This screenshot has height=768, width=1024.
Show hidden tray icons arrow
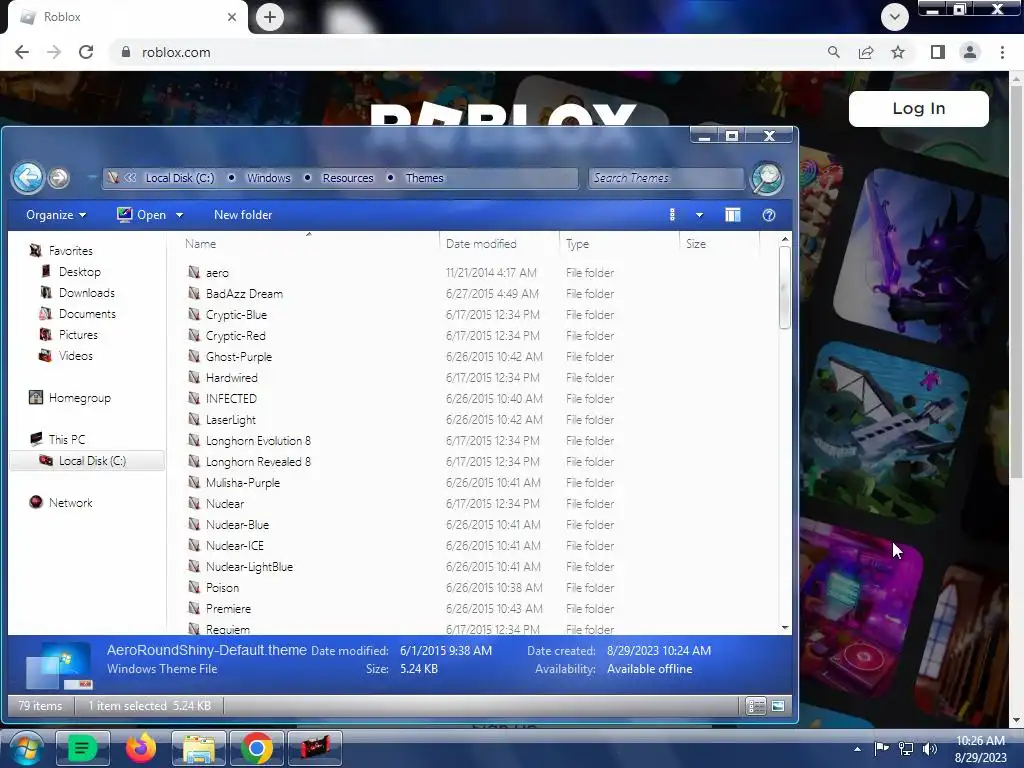tap(857, 749)
